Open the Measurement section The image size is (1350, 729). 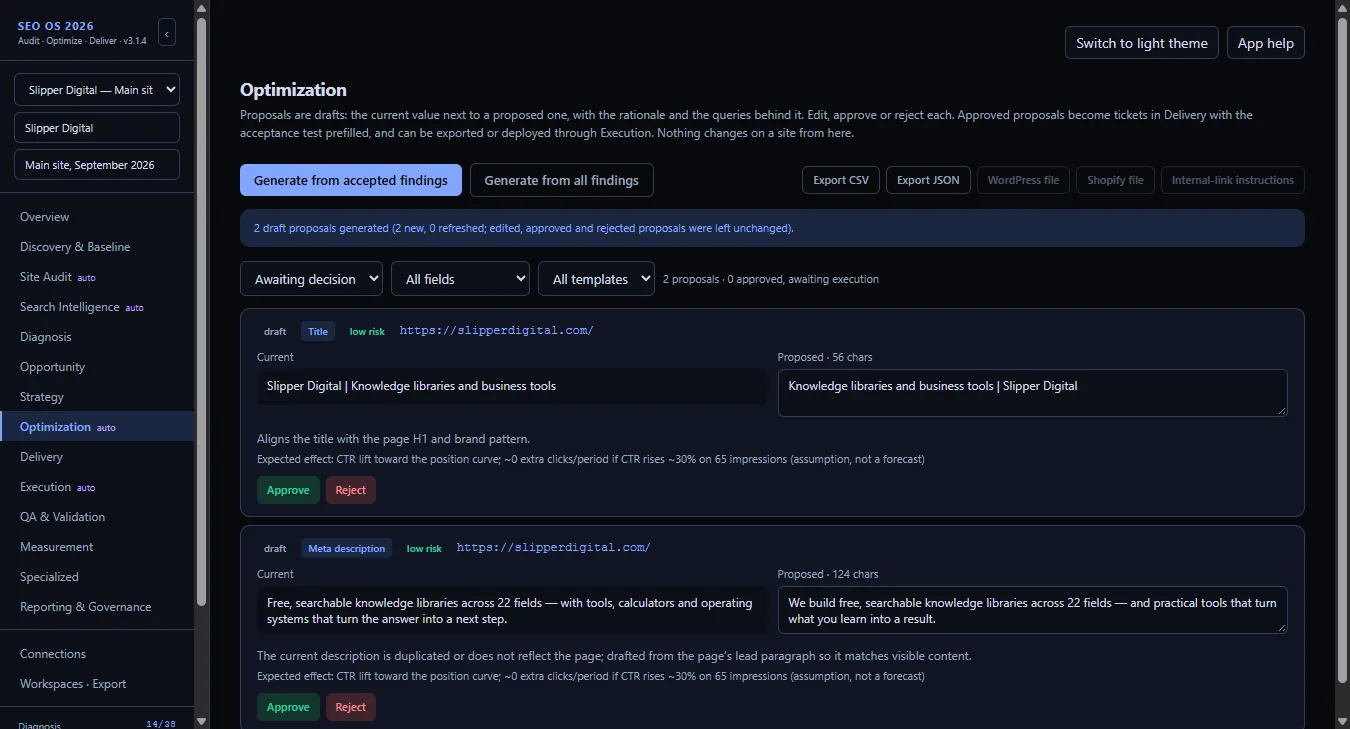coord(97,547)
